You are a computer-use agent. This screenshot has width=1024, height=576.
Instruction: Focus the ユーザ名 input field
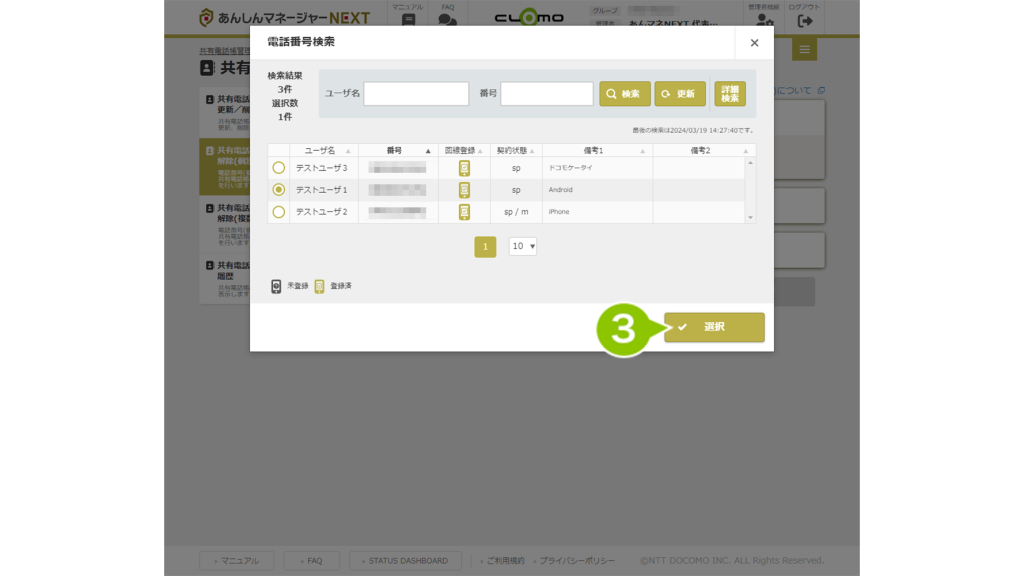[416, 93]
